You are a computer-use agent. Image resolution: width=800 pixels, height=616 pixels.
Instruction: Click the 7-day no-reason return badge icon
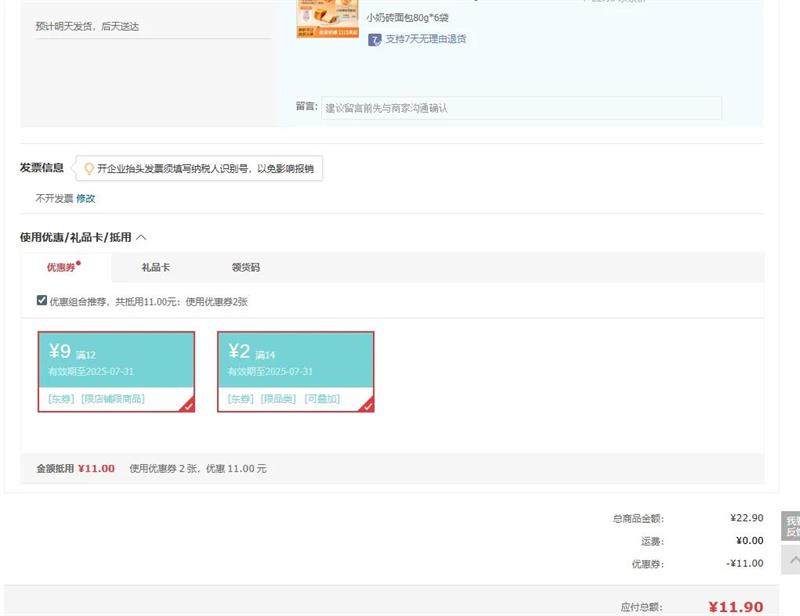coord(375,40)
